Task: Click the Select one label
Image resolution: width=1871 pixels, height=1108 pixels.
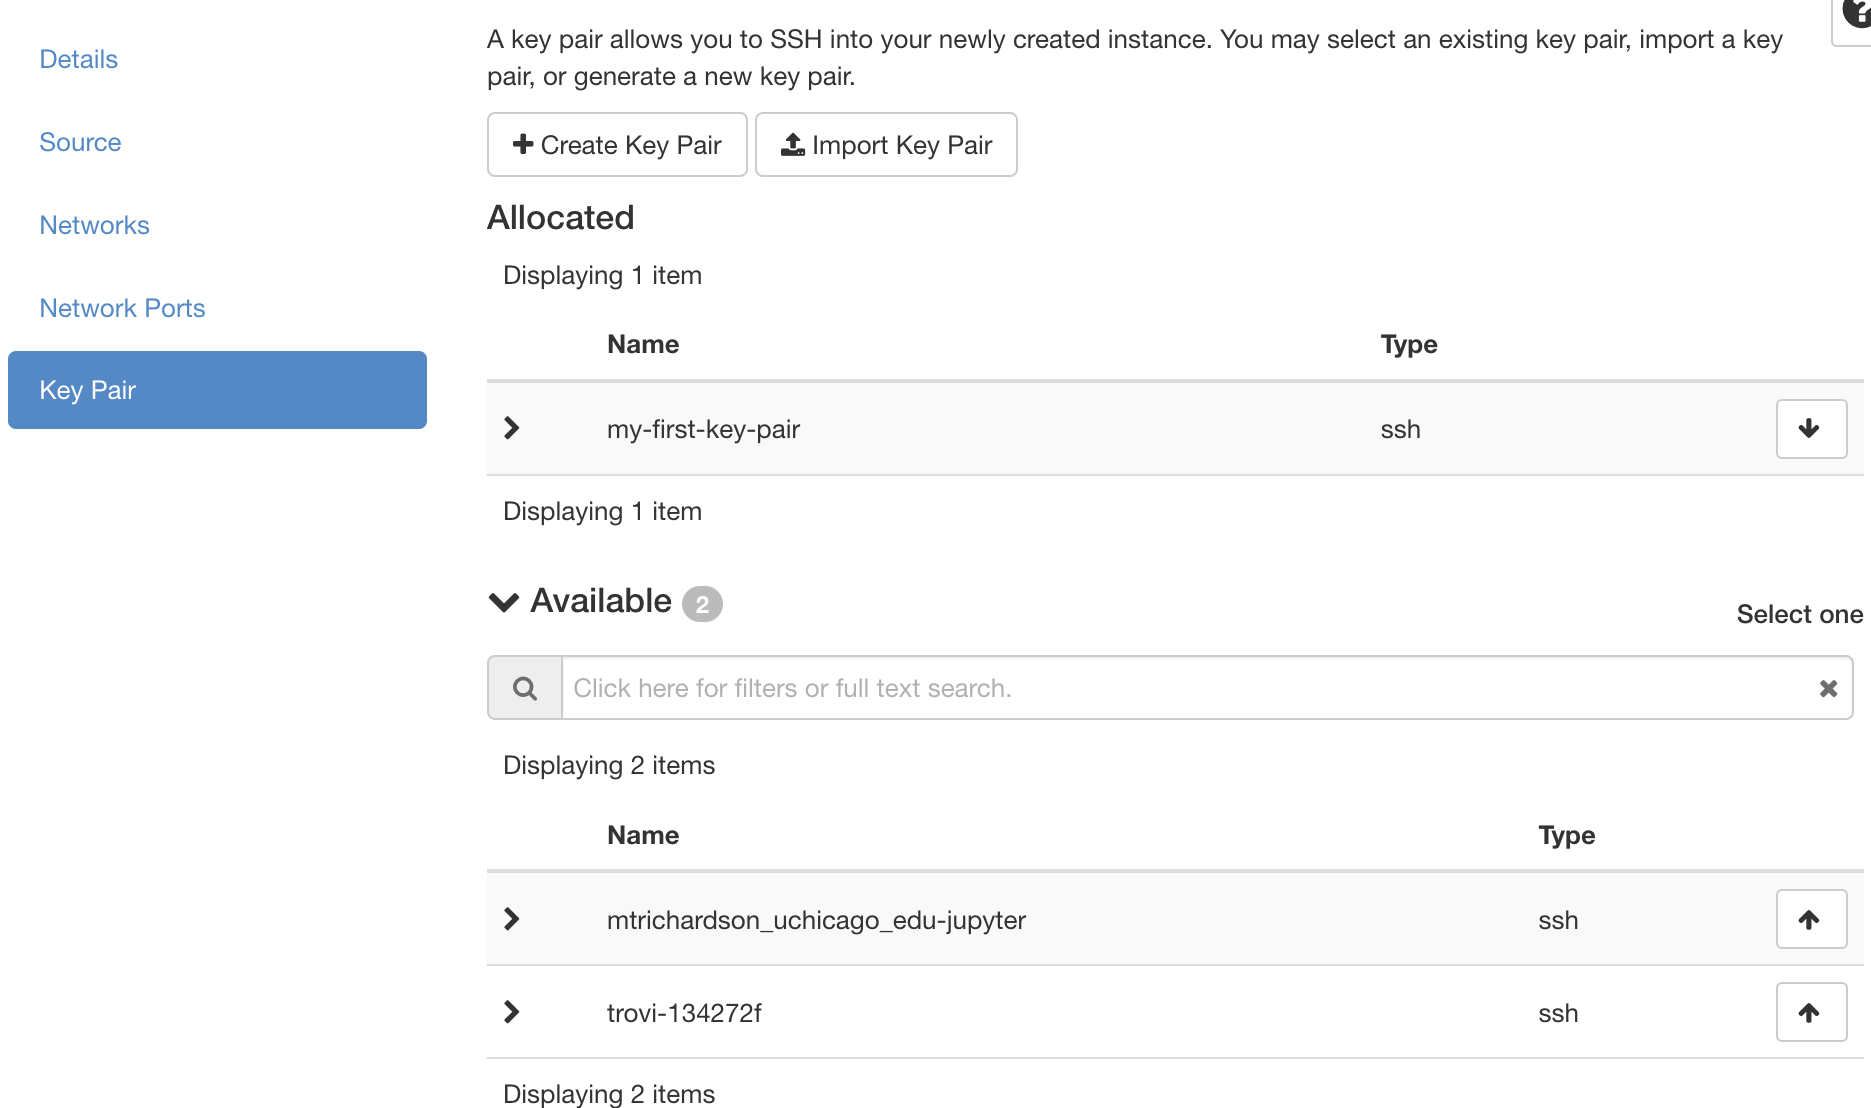Action: tap(1799, 614)
